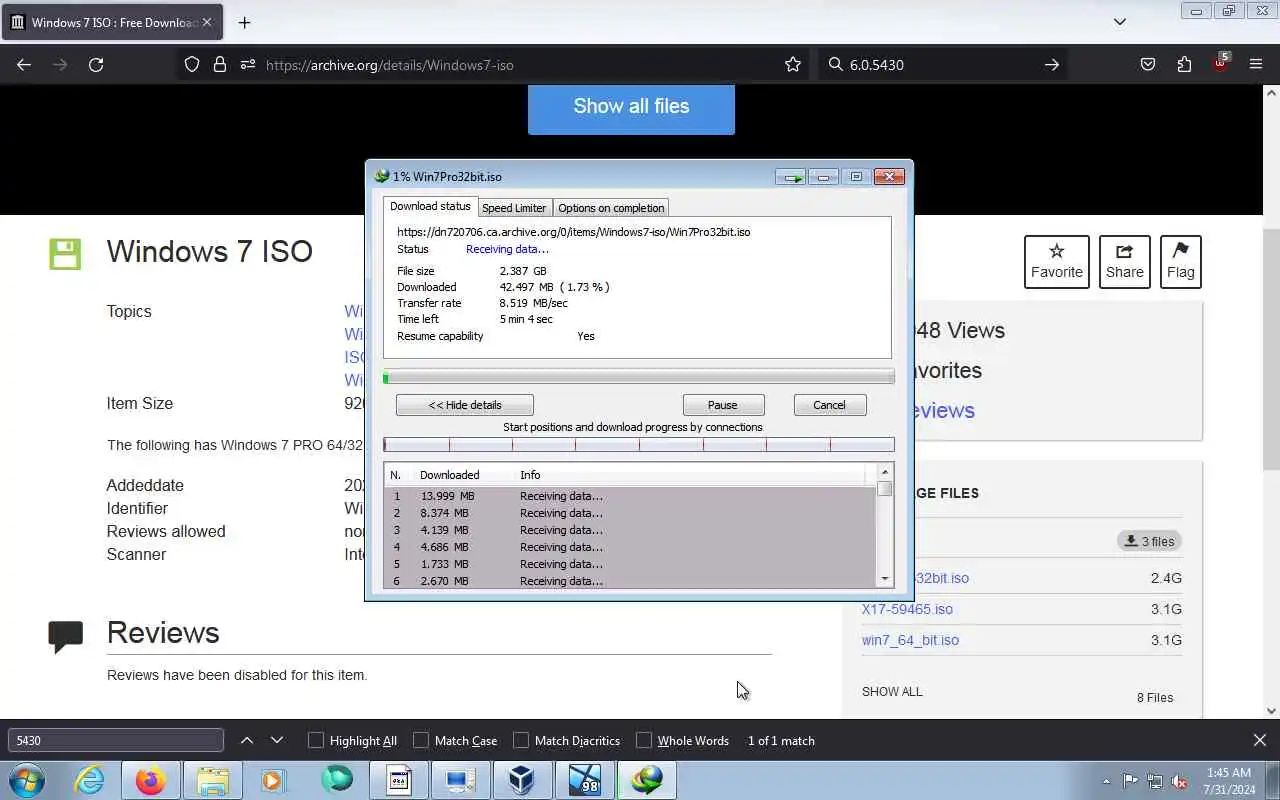Screen dimensions: 1280x800
Task: Reload the current page
Action: click(x=96, y=64)
